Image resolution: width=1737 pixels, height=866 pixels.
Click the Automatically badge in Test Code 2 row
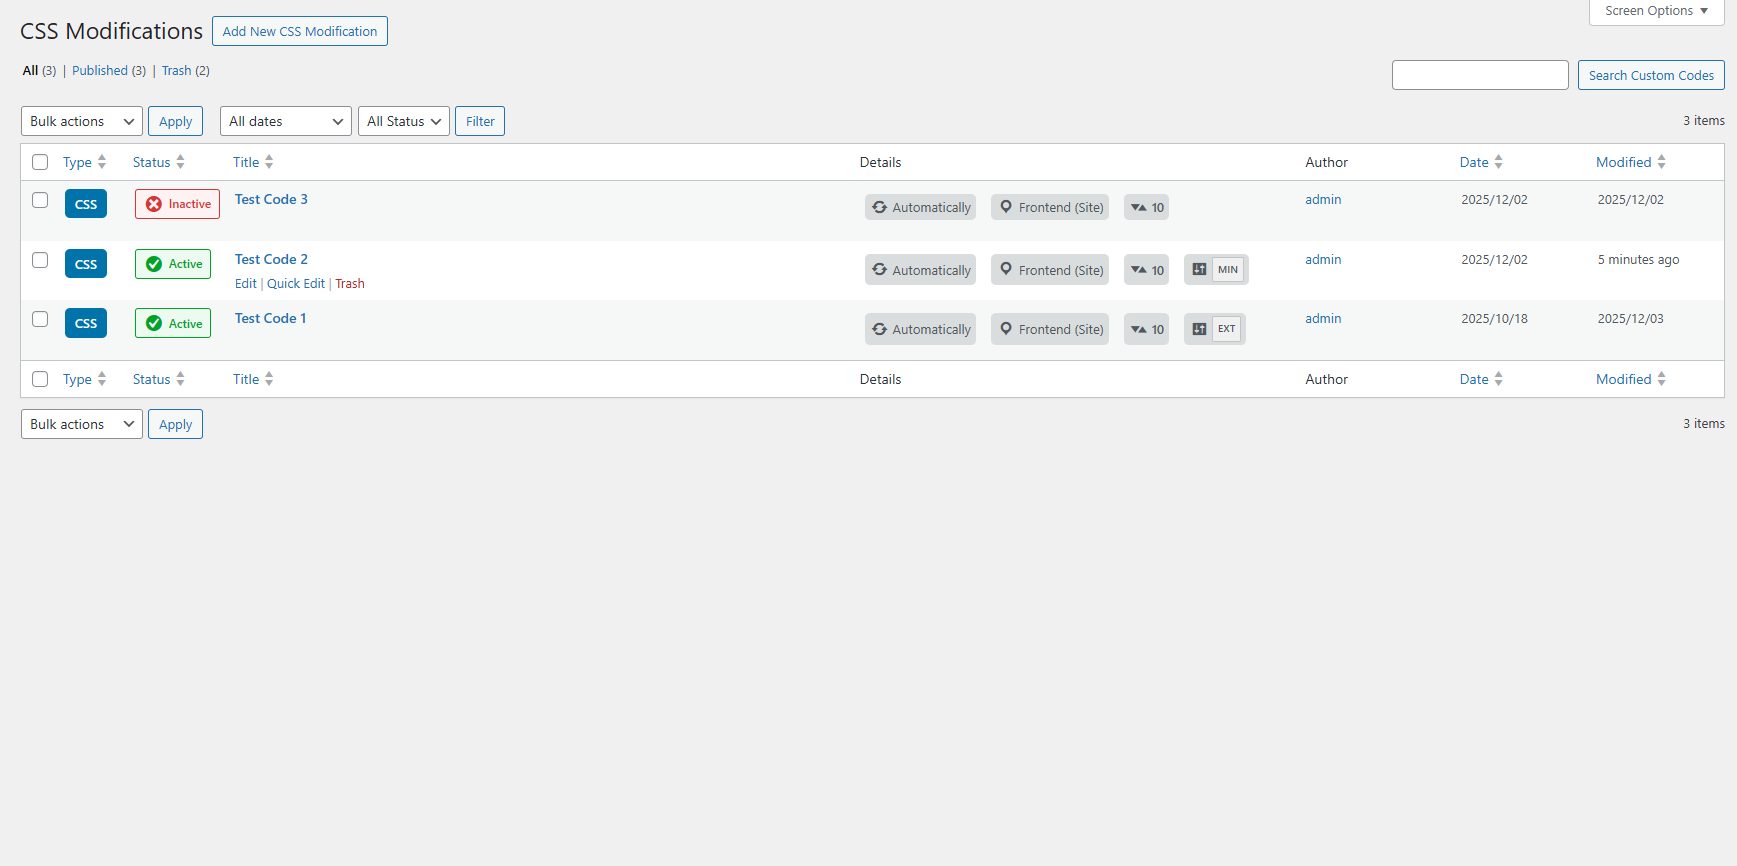[x=920, y=270]
